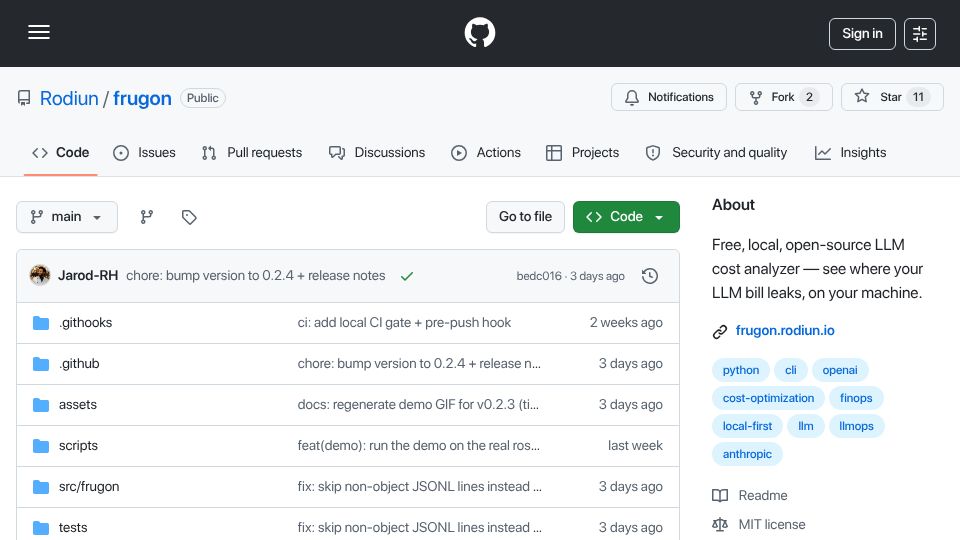Select the anthropic topic tag

pos(747,454)
